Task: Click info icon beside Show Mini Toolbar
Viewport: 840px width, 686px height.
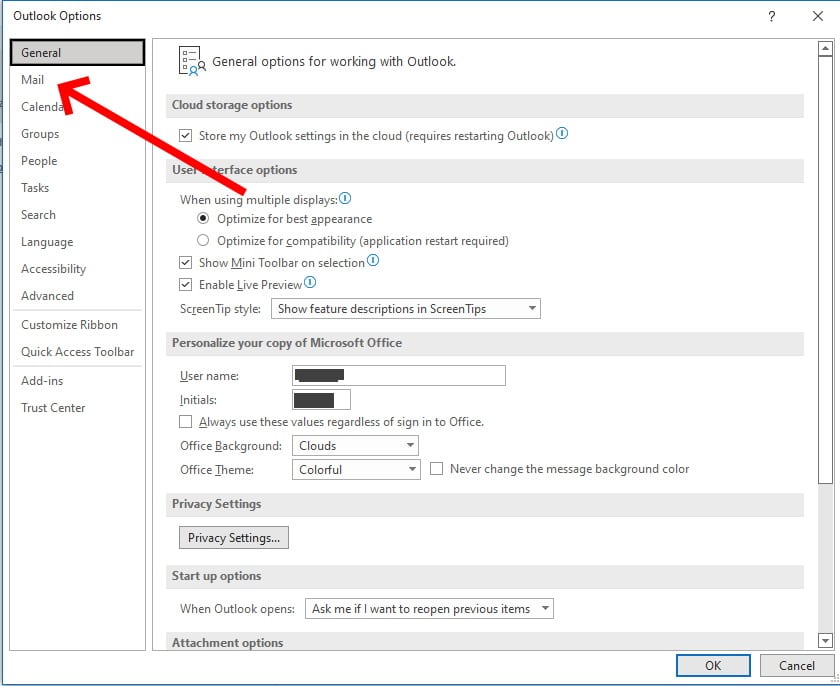Action: click(x=373, y=261)
